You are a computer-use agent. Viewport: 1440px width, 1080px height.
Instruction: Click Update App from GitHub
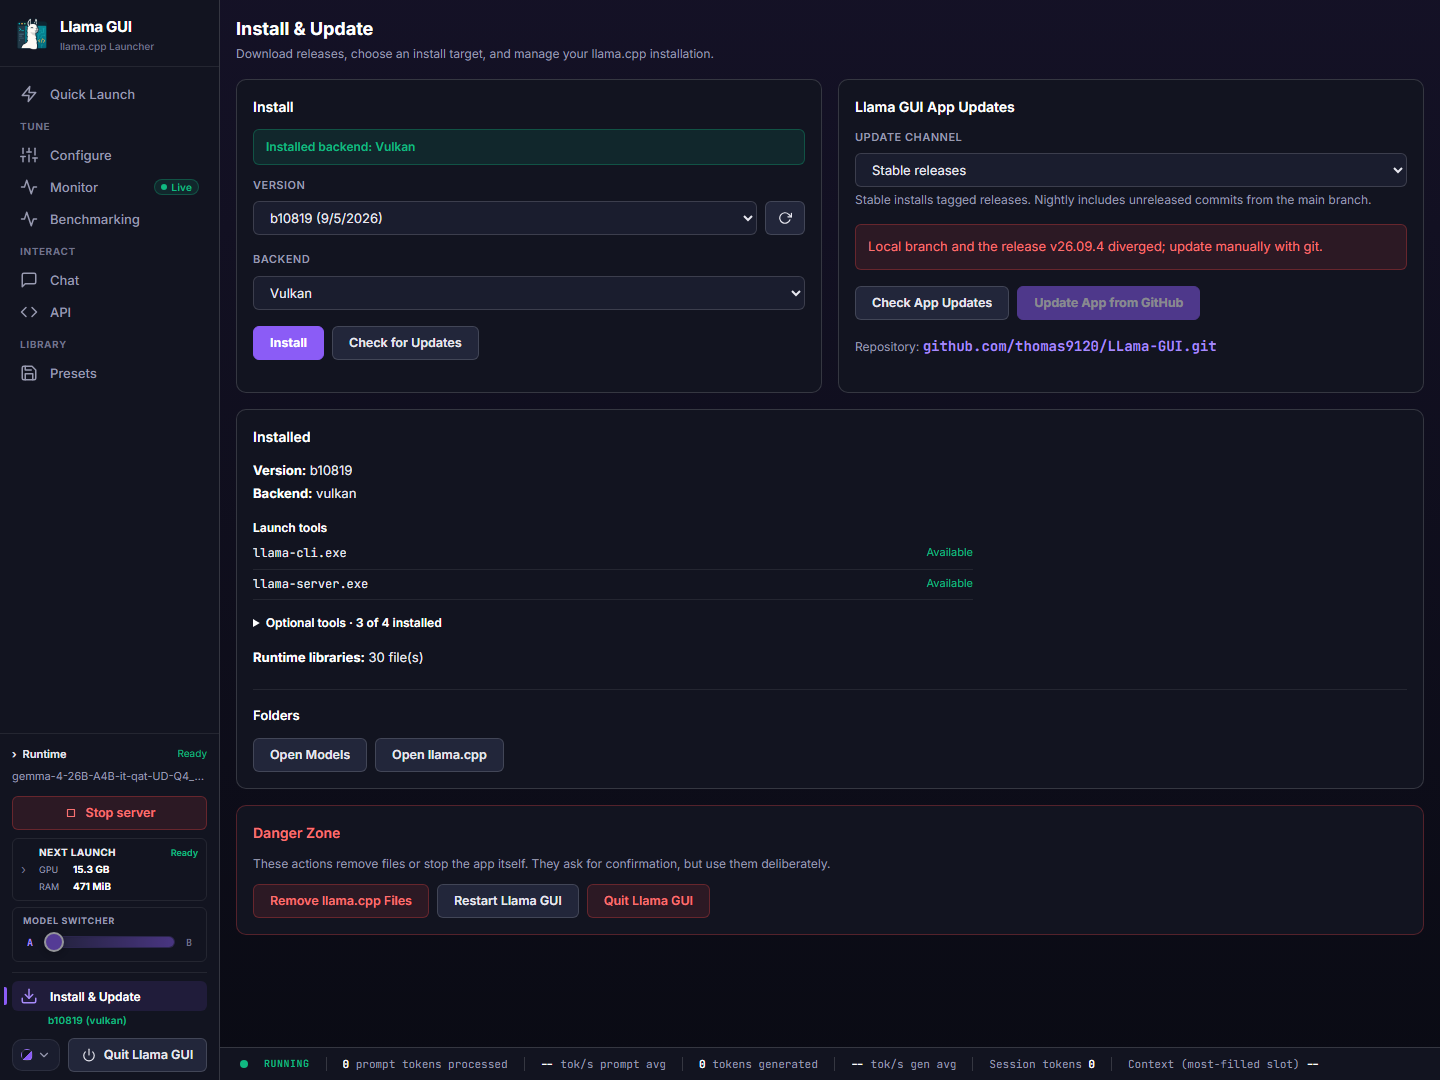[x=1108, y=303]
